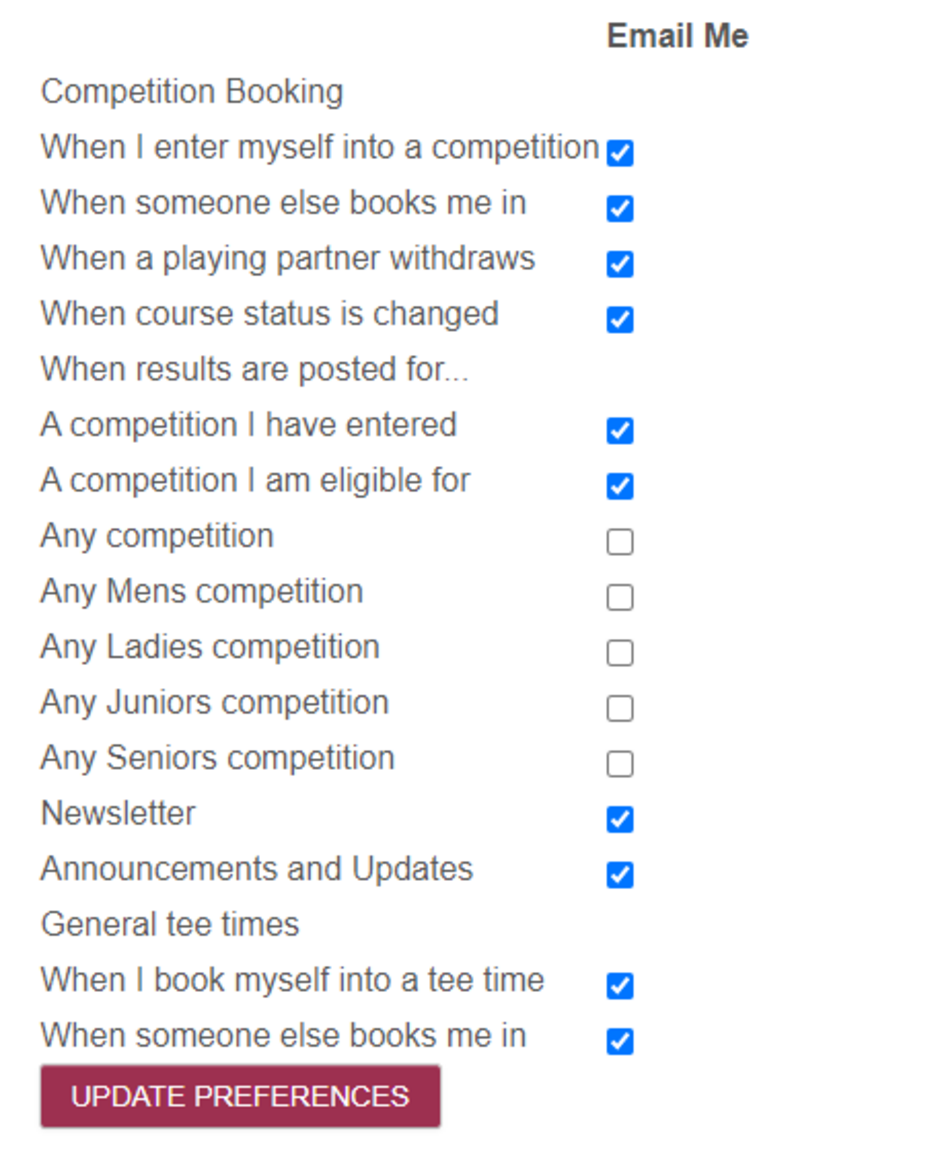Uncheck 'A competition I am eligible for'
Image resolution: width=940 pixels, height=1166 pixels.
620,486
